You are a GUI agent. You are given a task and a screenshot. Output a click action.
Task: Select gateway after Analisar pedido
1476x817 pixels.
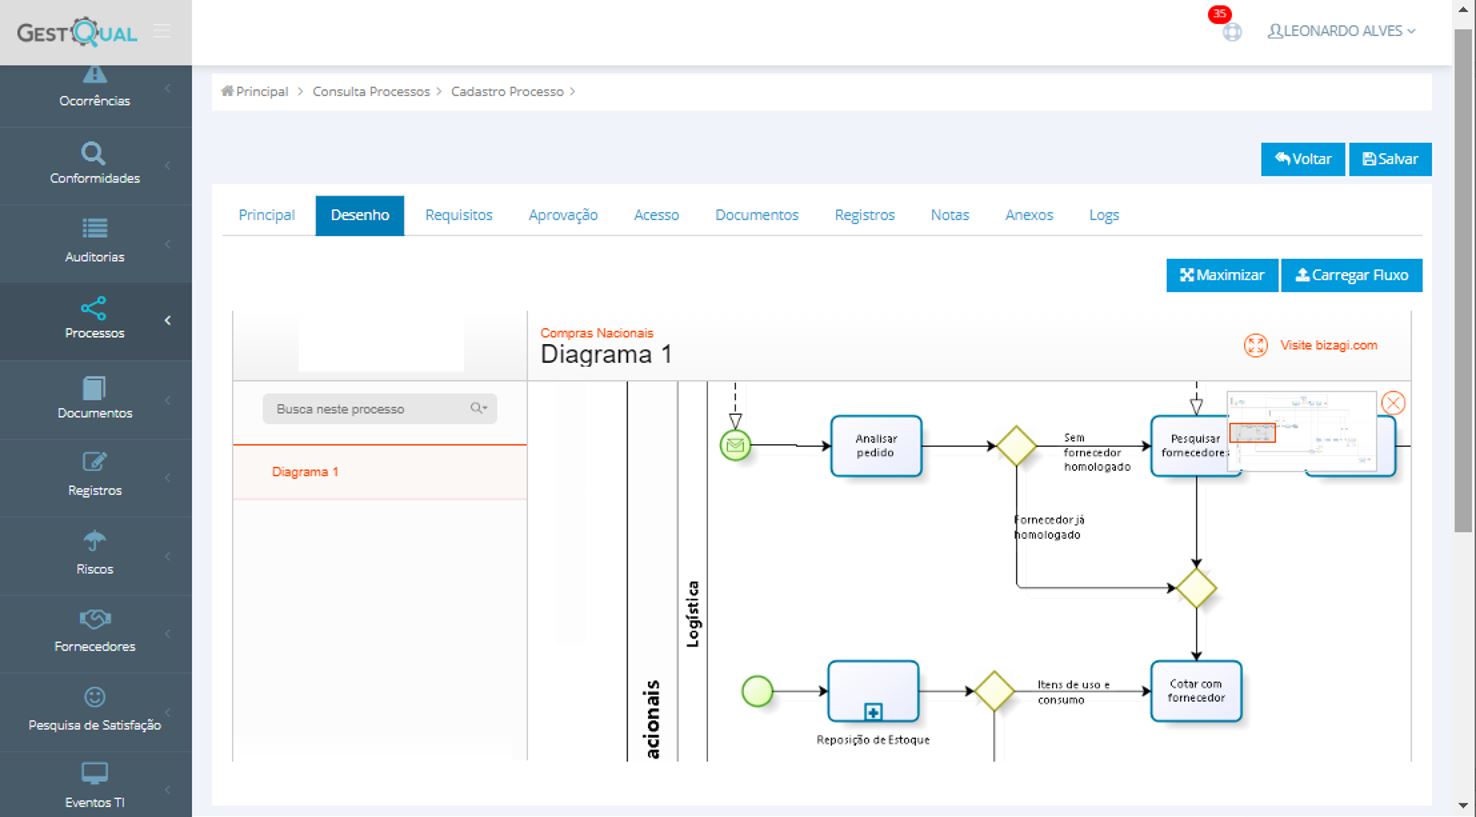[x=1016, y=446]
